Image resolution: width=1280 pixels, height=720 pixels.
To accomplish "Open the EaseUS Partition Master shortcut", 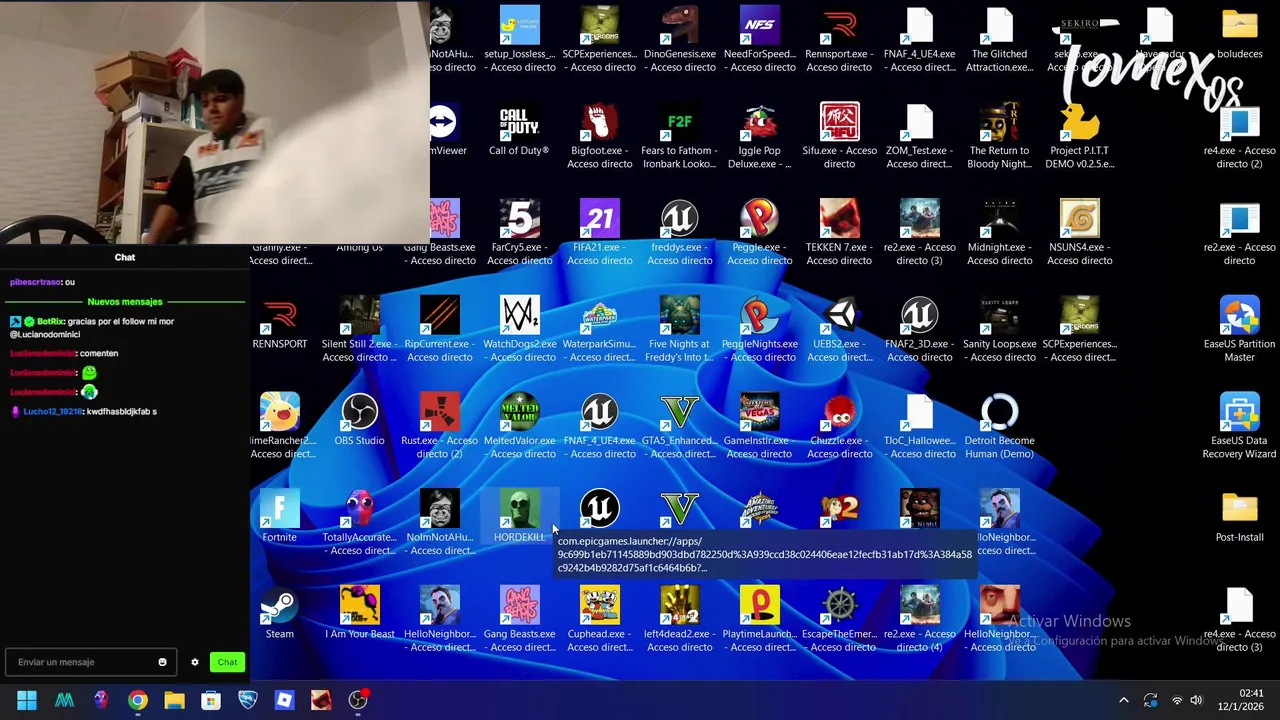I will tap(1239, 329).
